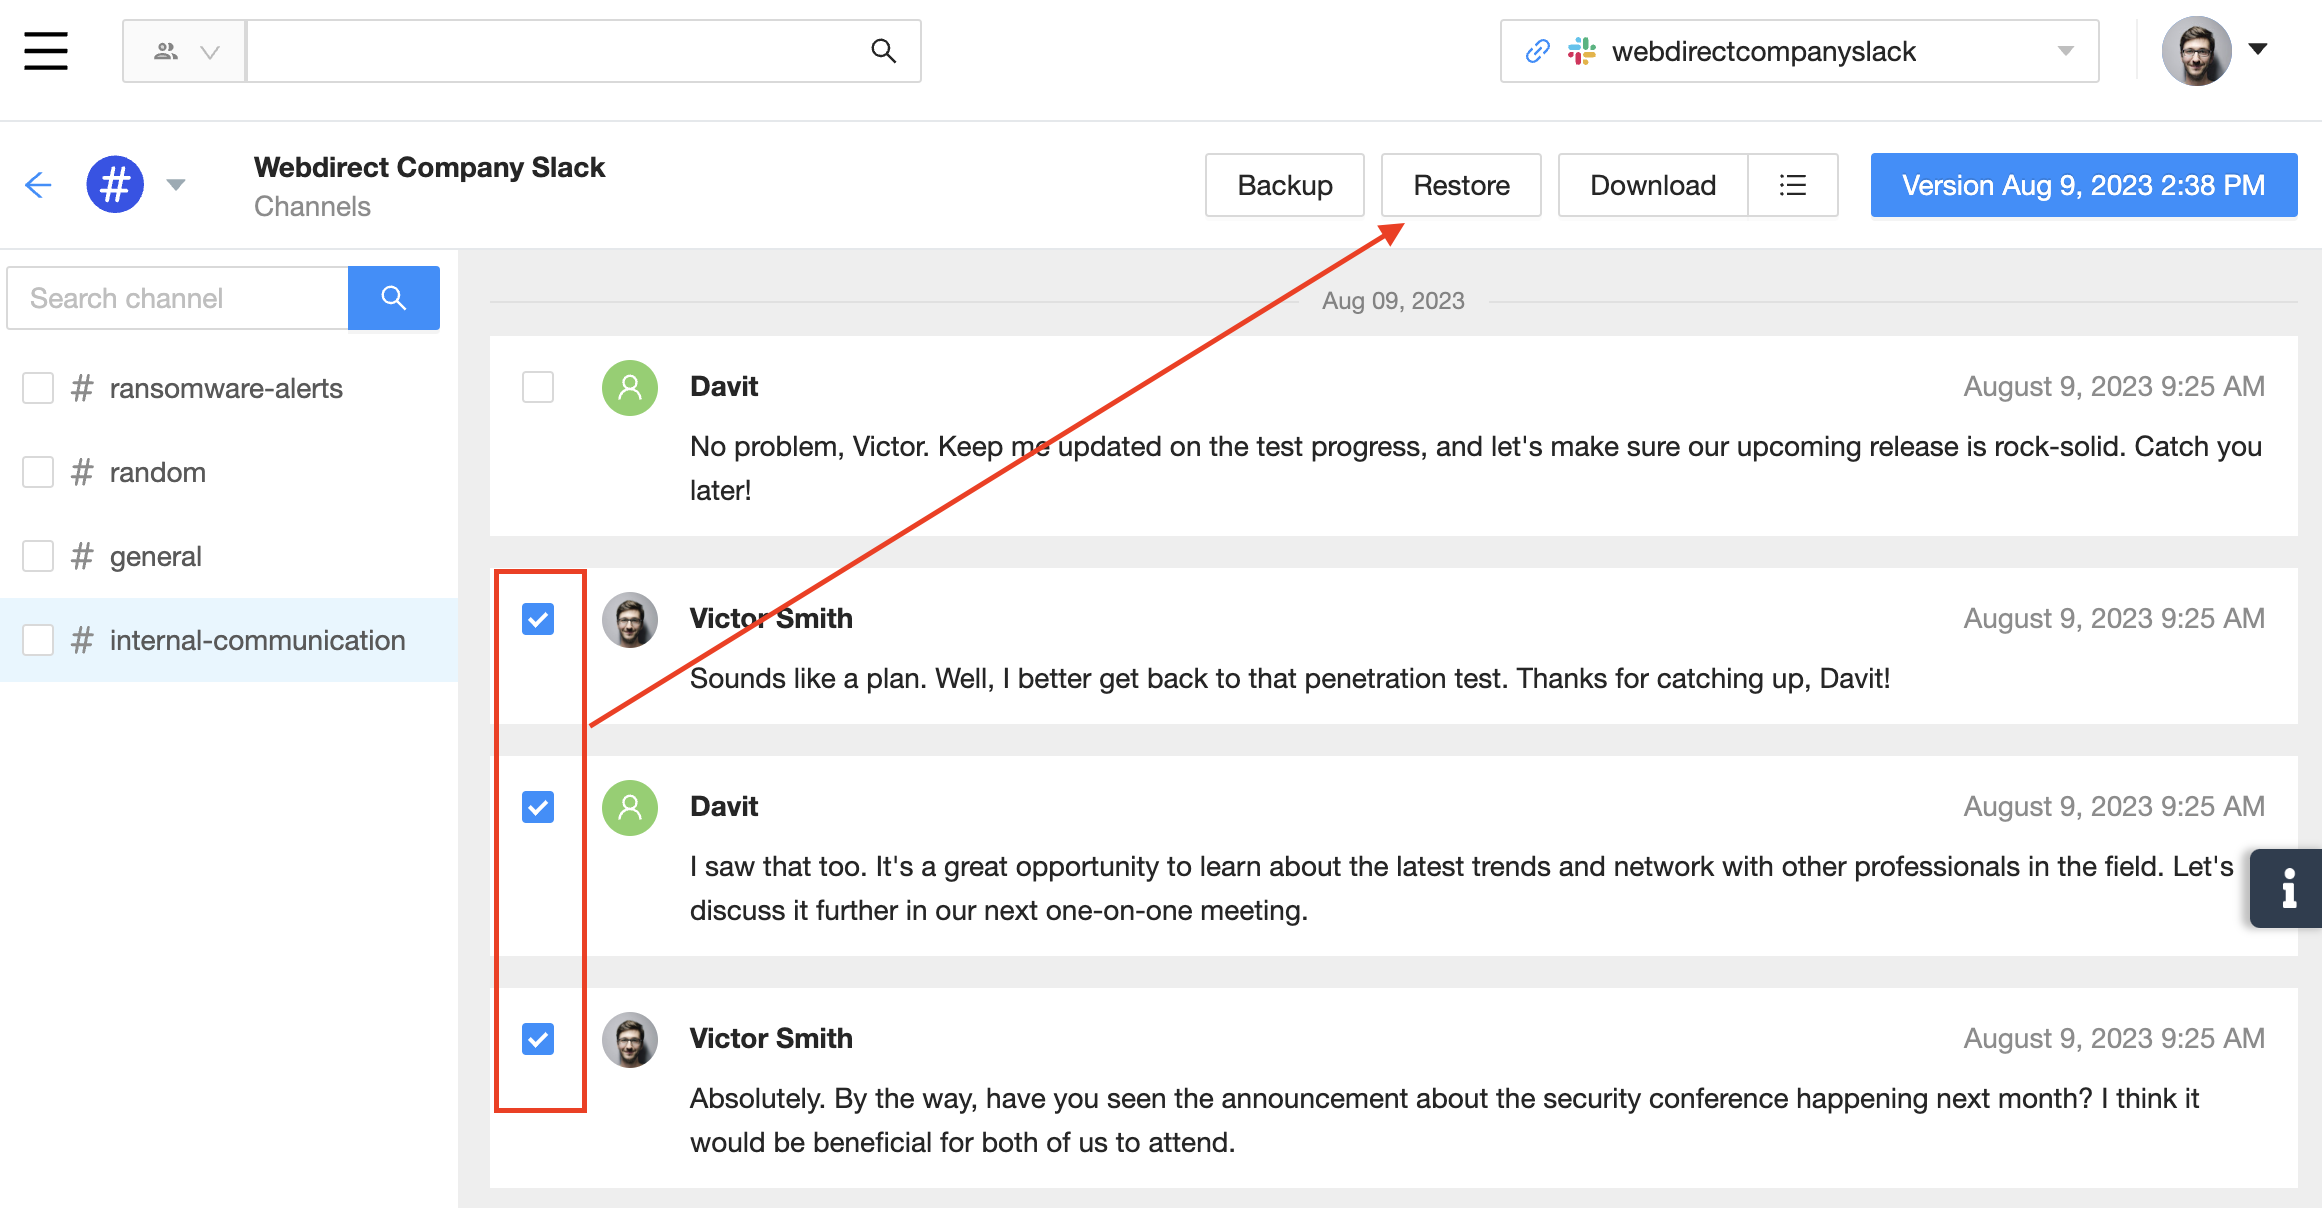Click the magnifier icon in top search bar
This screenshot has width=2322, height=1208.
883,51
